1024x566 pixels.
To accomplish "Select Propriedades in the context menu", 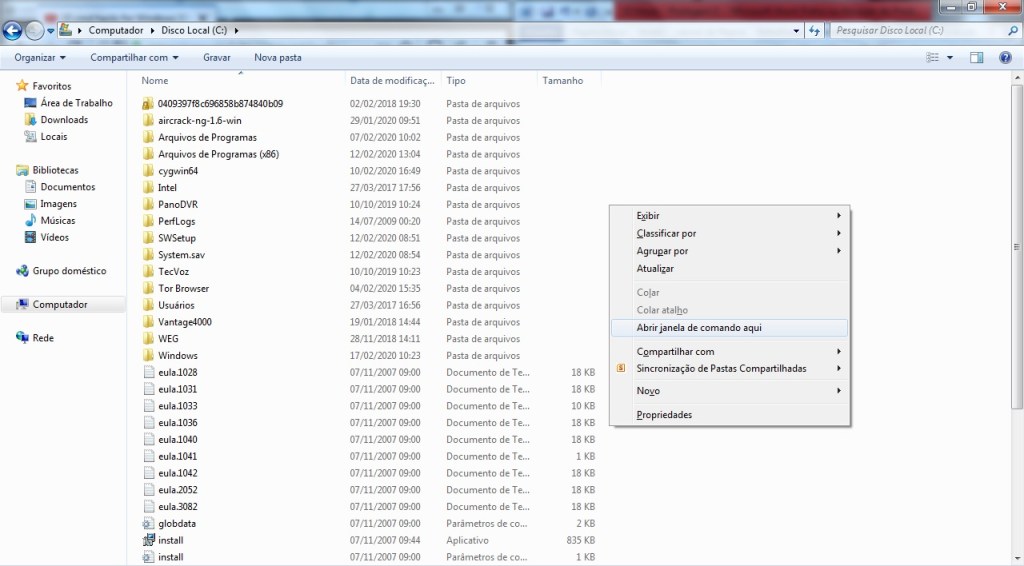I will (664, 415).
